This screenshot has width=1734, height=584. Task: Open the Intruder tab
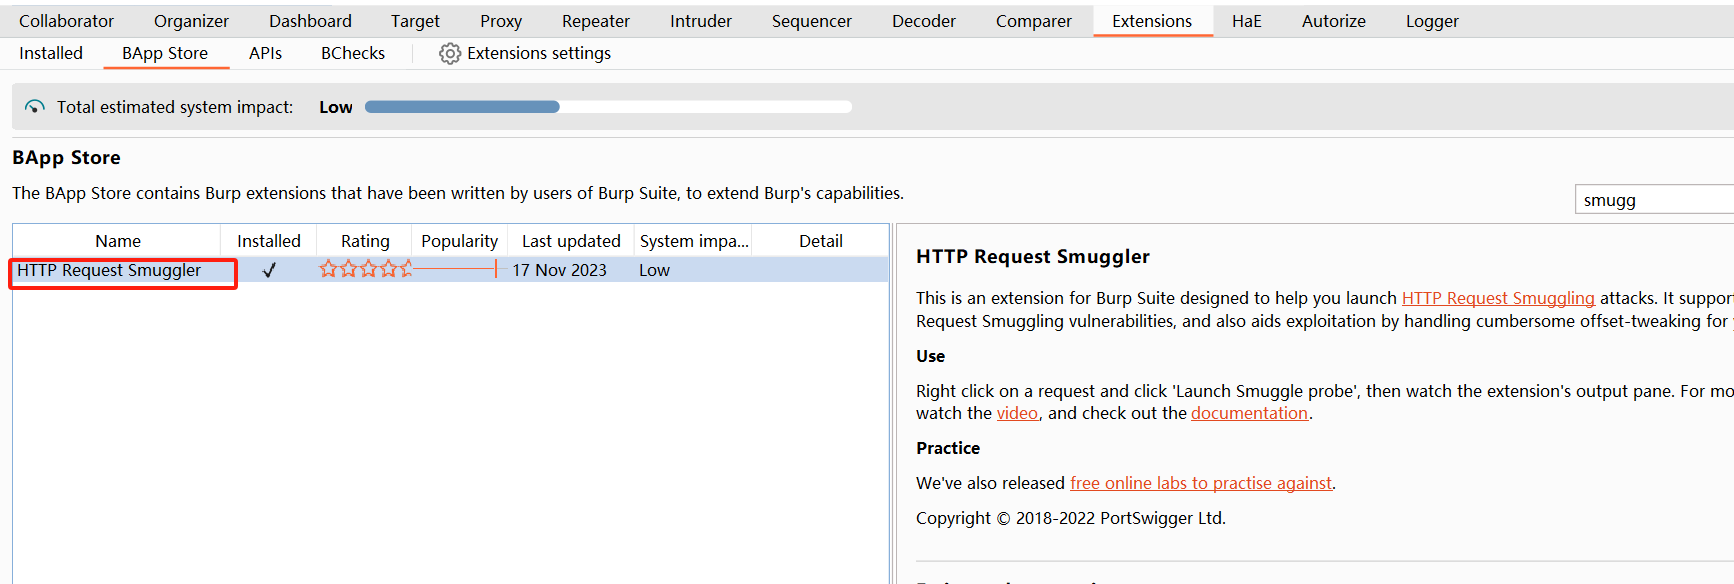(701, 21)
